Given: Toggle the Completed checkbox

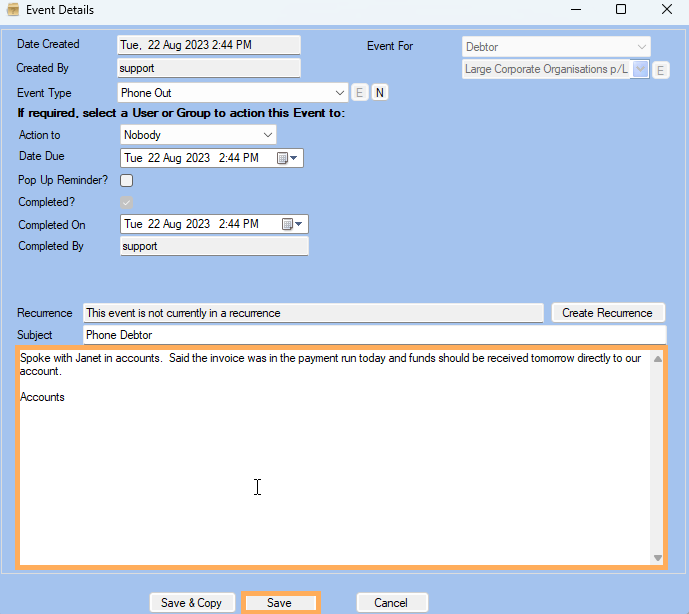Looking at the screenshot, I should (127, 203).
